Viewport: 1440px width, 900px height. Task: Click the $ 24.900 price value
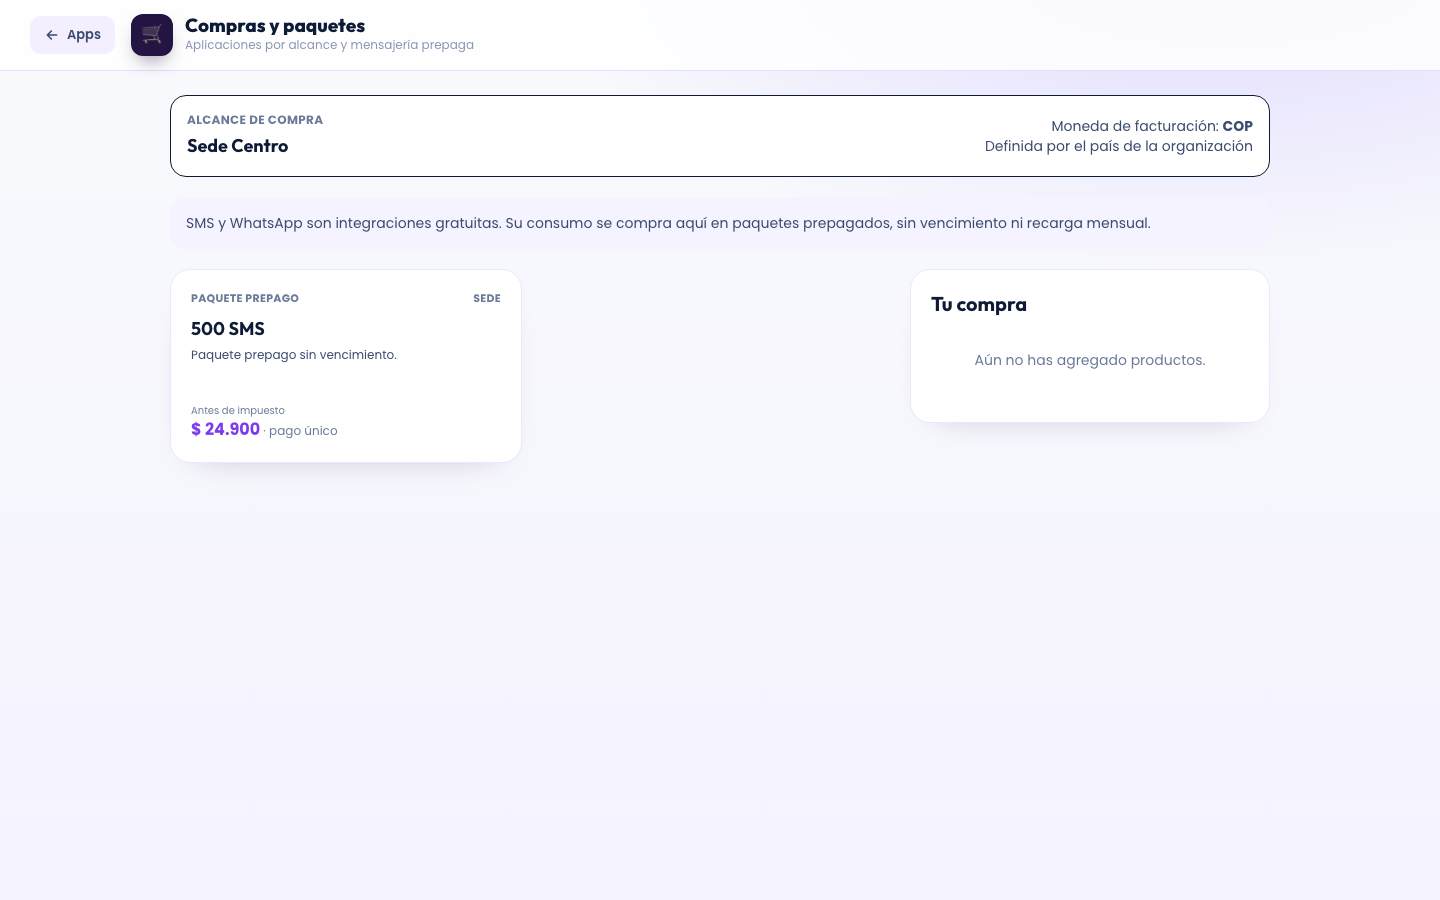coord(225,429)
